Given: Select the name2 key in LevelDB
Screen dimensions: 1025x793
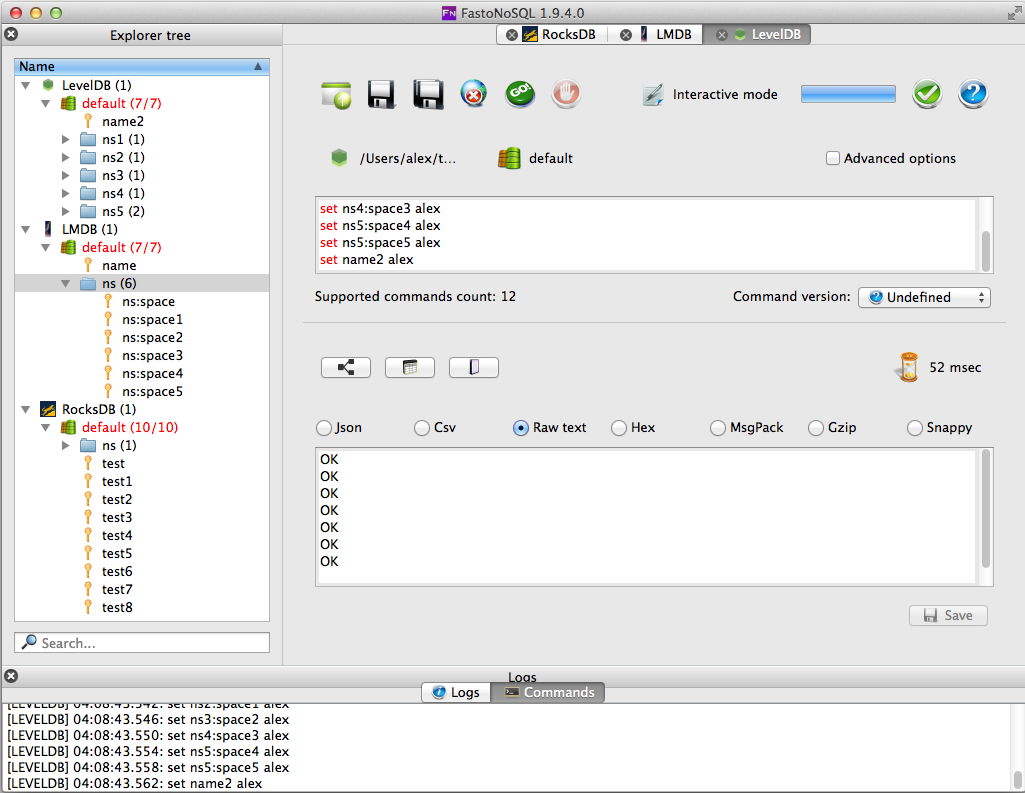Looking at the screenshot, I should point(122,122).
